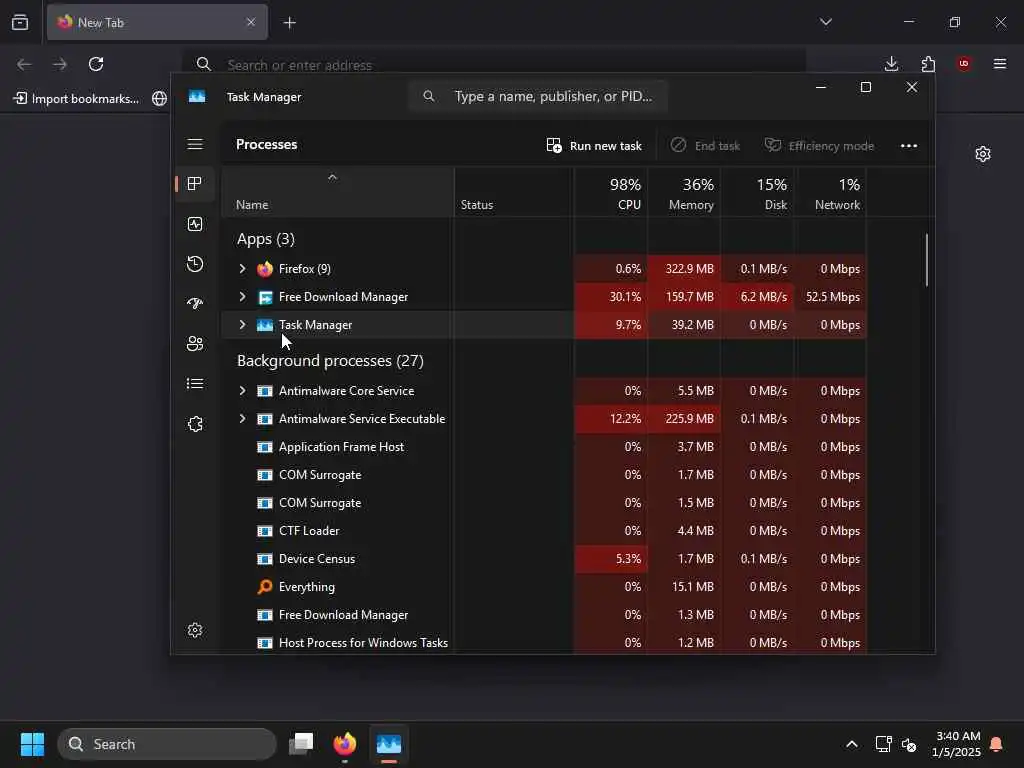Go back in Firefox
Screen dimensions: 1024x768
pyautogui.click(x=24, y=64)
